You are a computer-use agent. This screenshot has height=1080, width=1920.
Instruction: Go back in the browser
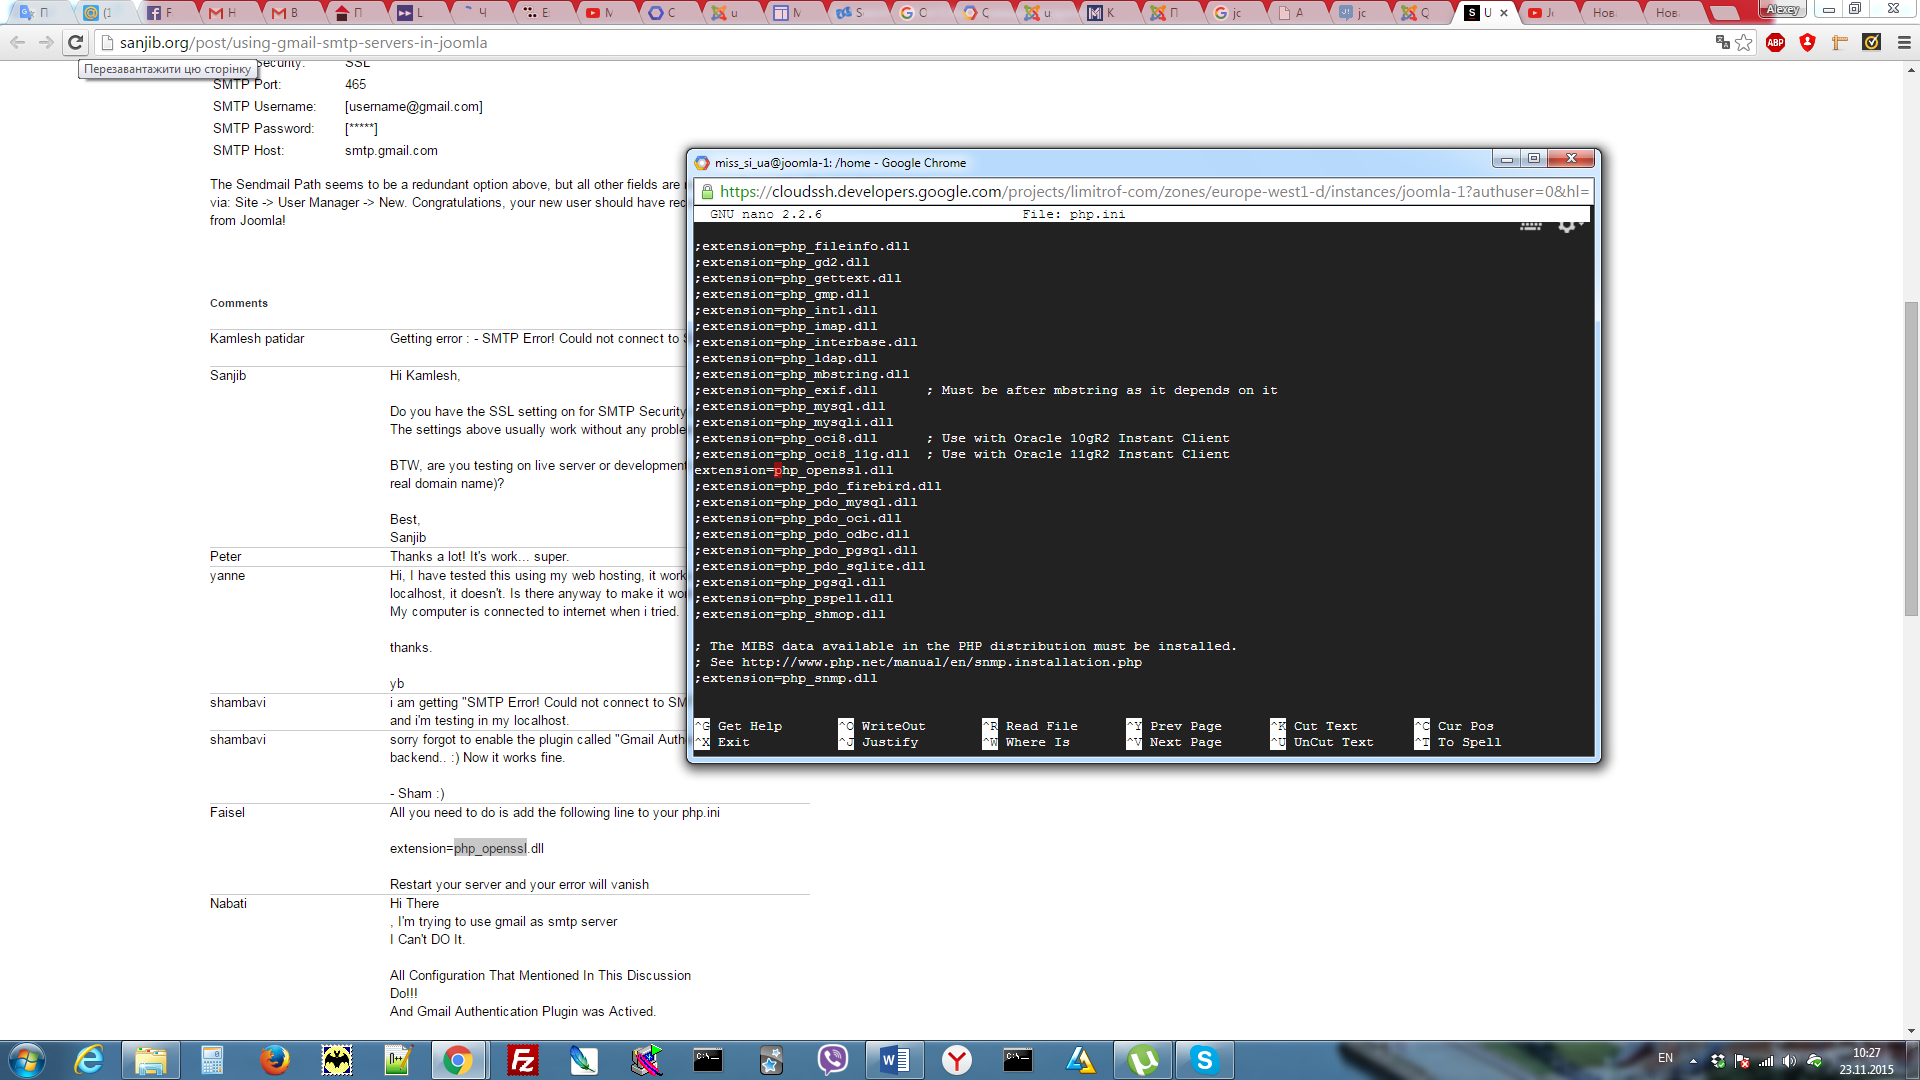17,42
